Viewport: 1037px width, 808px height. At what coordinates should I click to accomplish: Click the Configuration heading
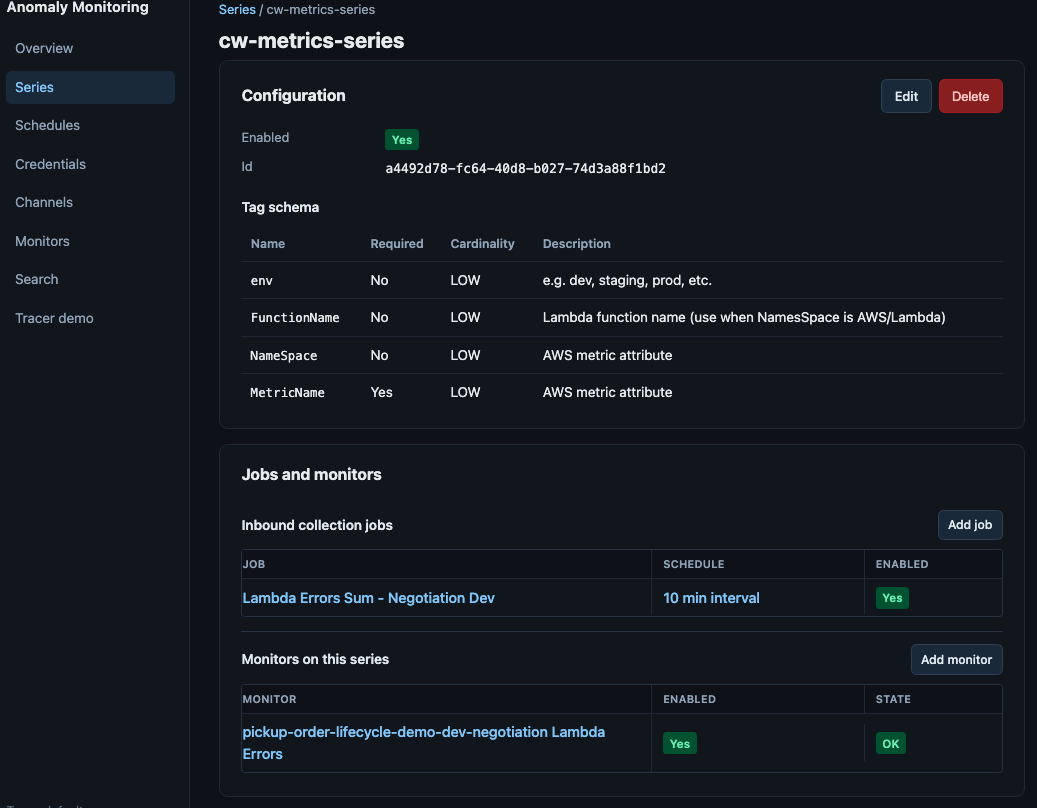click(x=293, y=95)
